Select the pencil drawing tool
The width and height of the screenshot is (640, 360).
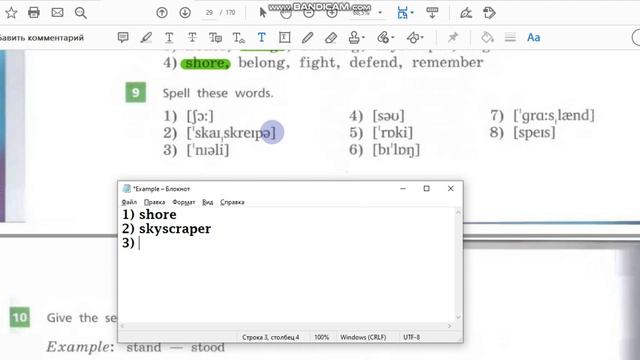tap(307, 38)
